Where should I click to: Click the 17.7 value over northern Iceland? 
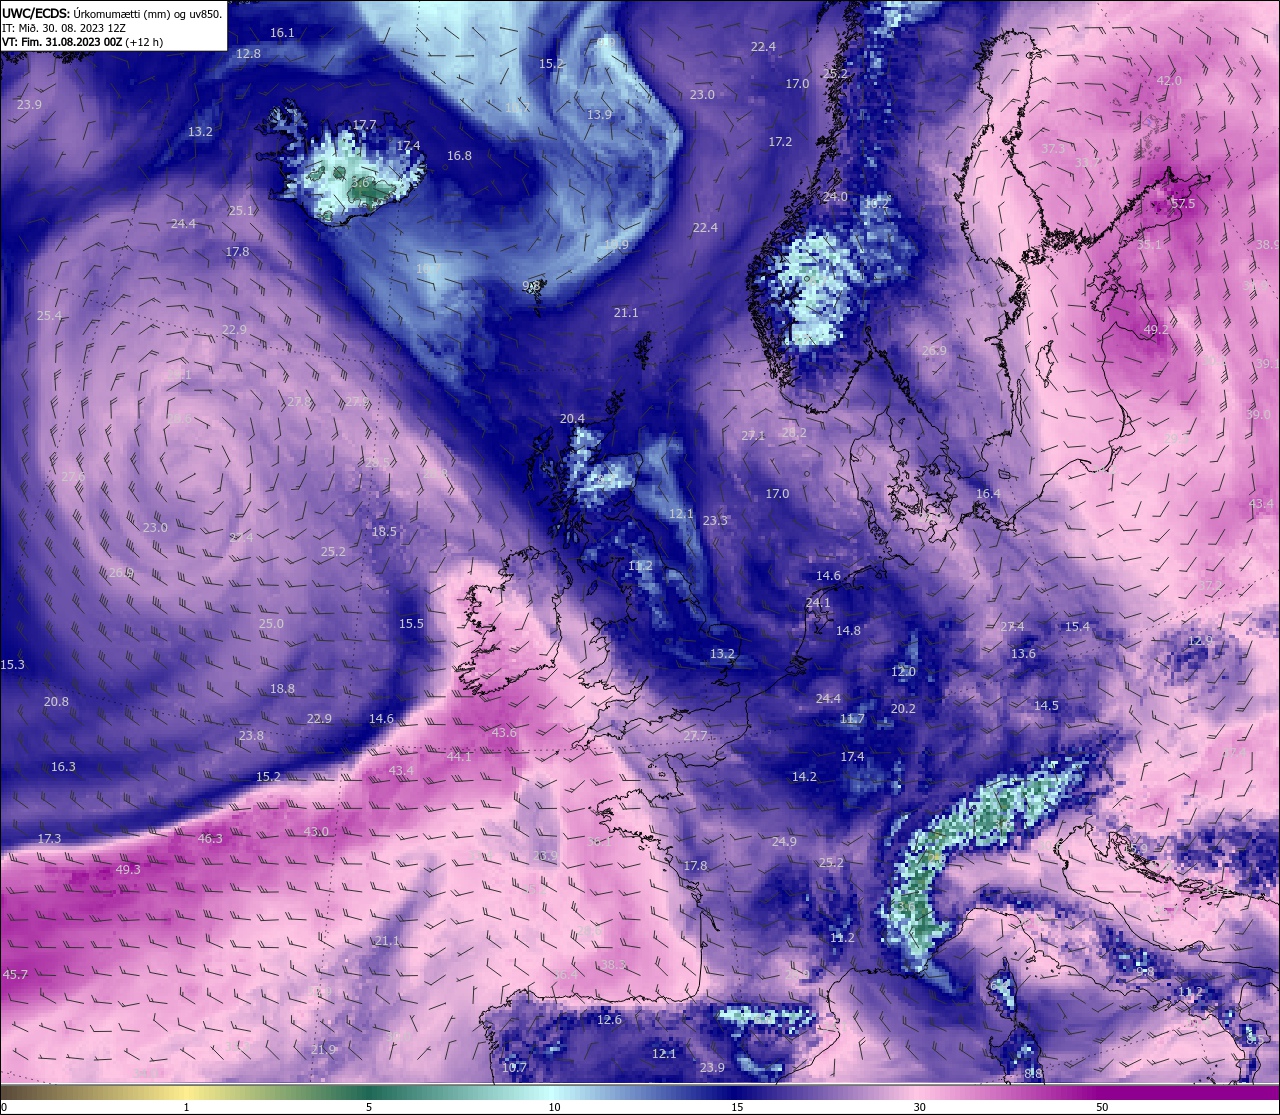point(365,125)
